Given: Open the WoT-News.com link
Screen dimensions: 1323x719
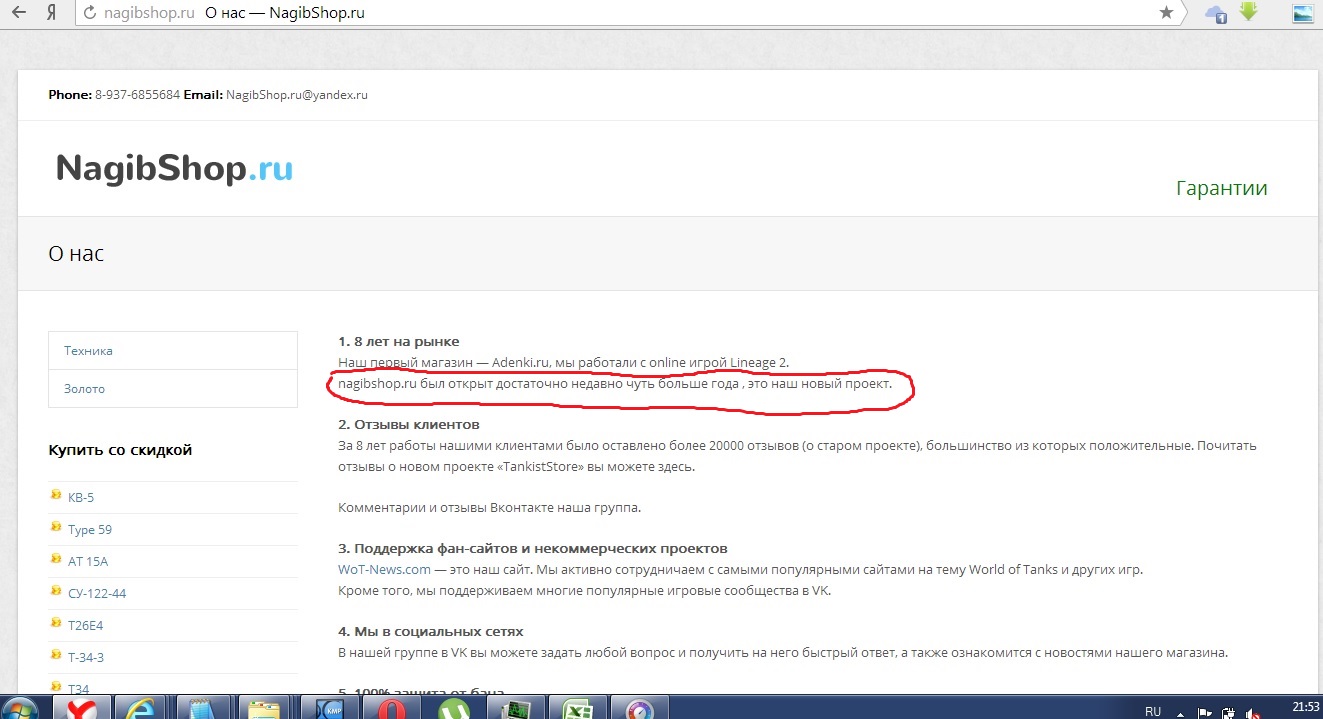Looking at the screenshot, I should tap(384, 569).
